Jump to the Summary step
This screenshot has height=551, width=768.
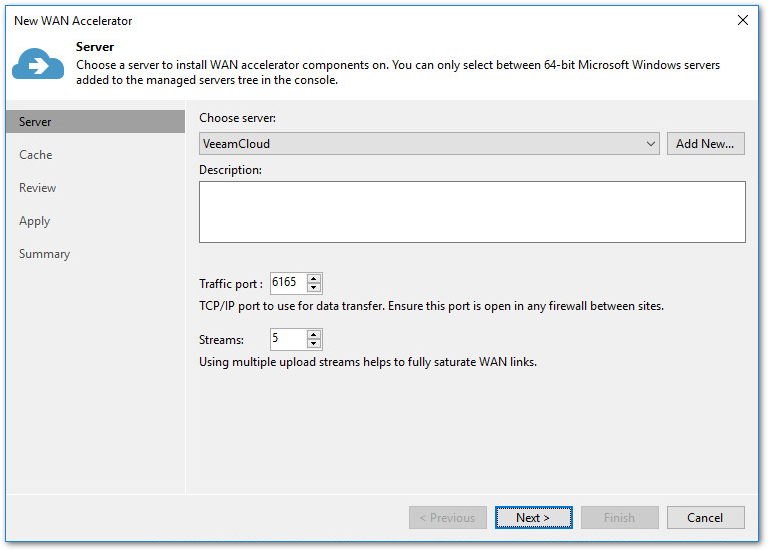[x=45, y=254]
